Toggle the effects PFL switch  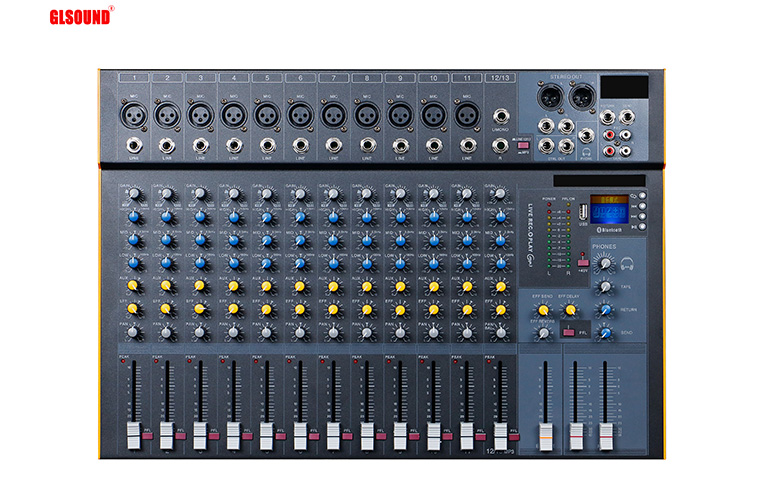(x=570, y=331)
